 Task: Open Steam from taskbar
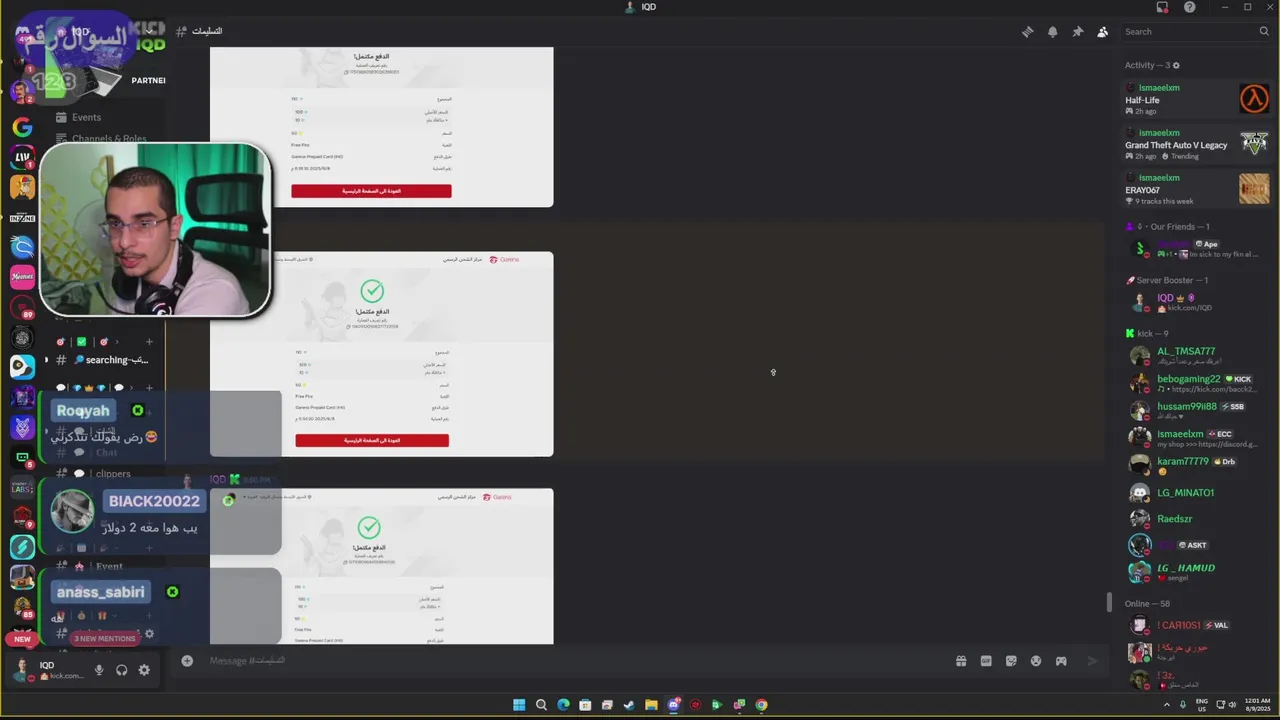point(629,705)
